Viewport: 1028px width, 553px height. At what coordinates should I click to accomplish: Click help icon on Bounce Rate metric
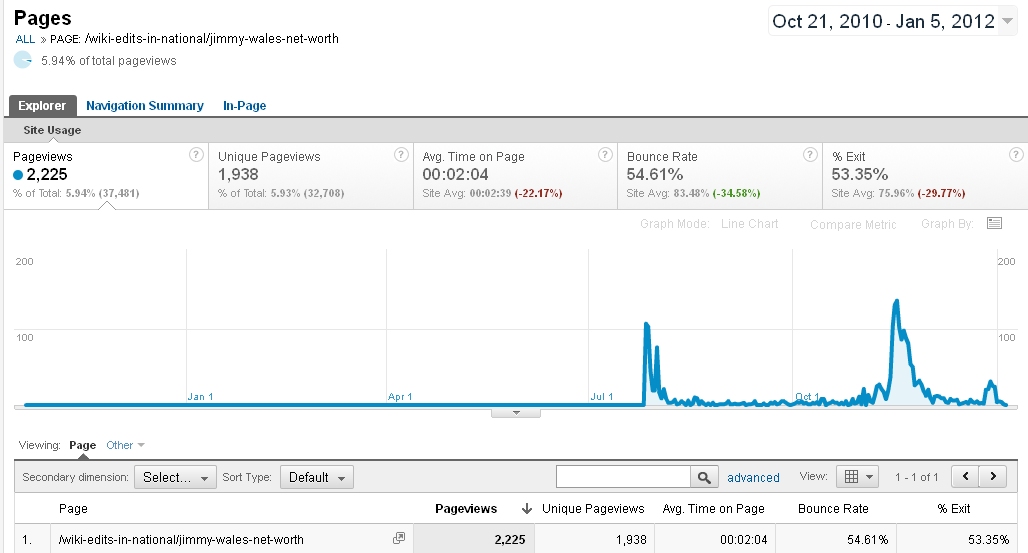[x=810, y=155]
